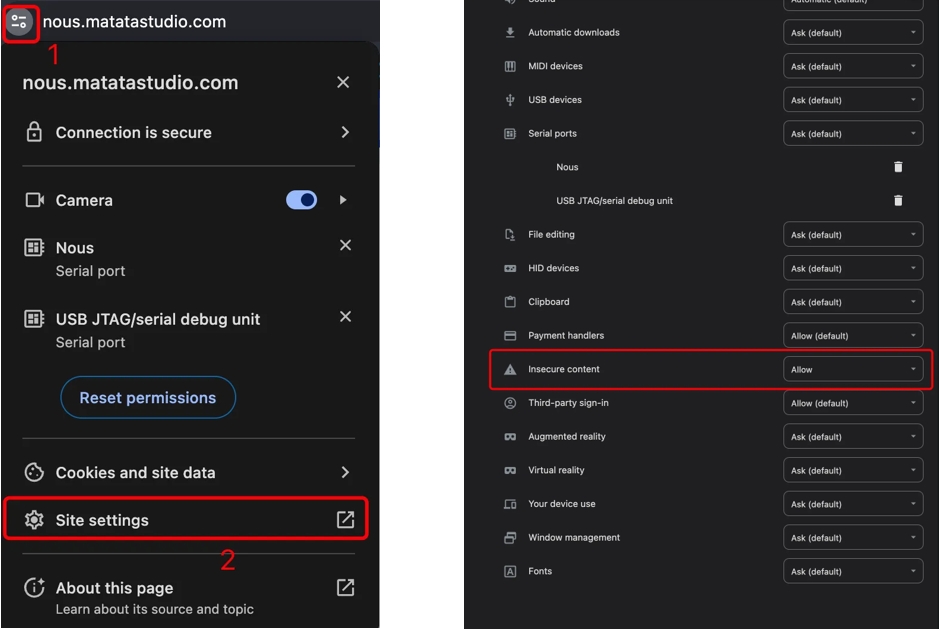Open File editing permission dropdown
939x629 pixels.
(x=853, y=234)
